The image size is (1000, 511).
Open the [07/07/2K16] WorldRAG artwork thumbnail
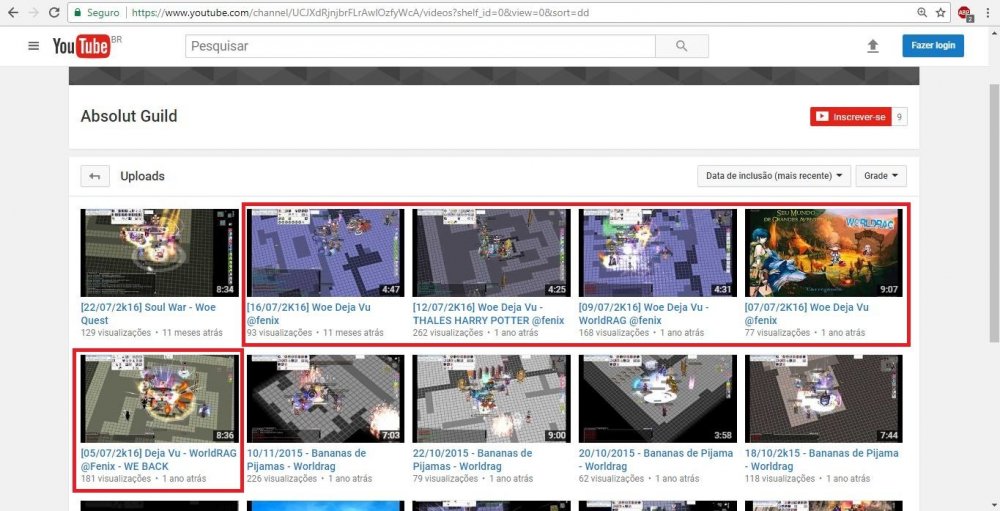(824, 253)
